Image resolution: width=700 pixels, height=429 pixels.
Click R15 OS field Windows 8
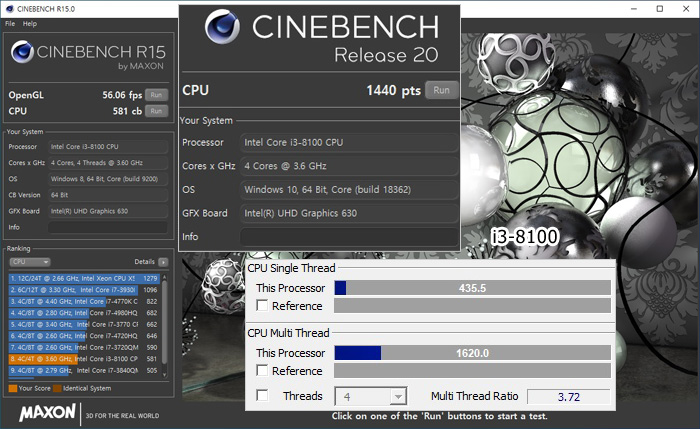[108, 179]
